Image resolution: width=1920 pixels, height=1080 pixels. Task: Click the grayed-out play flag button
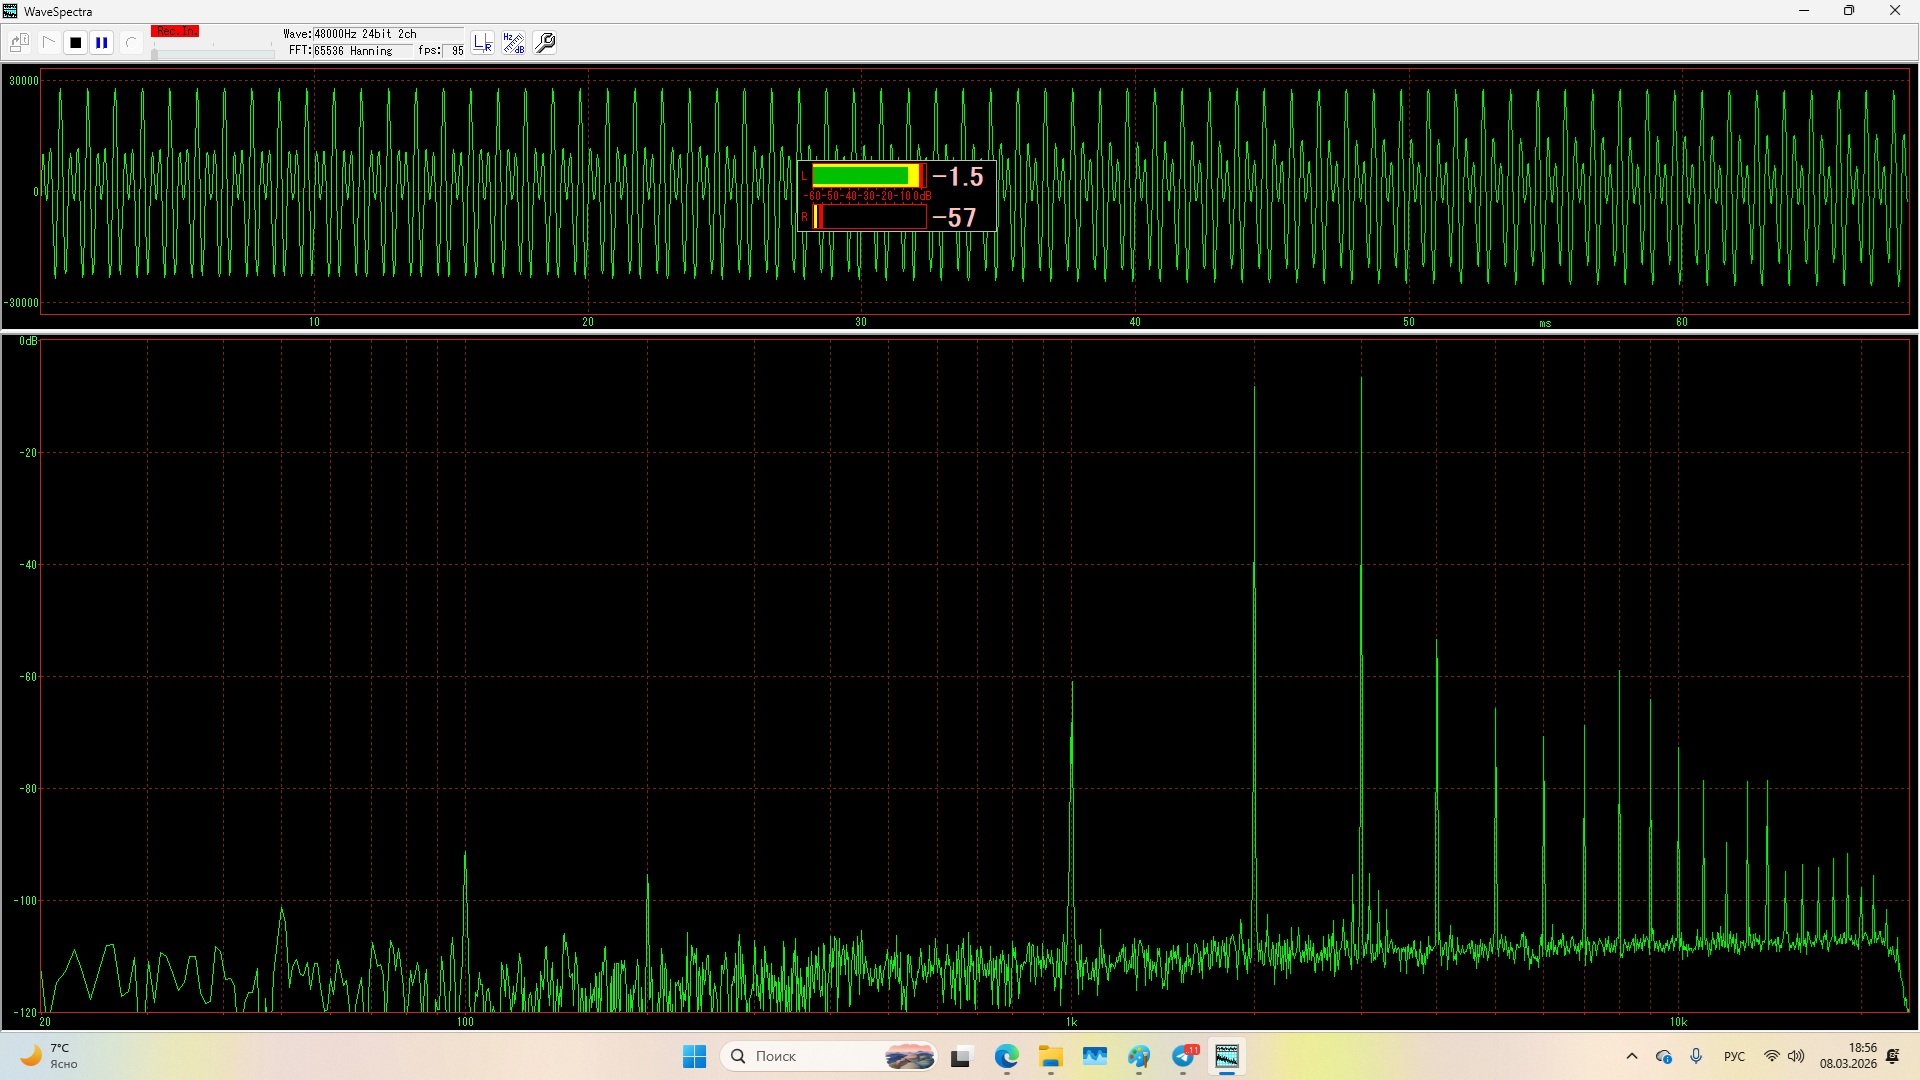48,43
